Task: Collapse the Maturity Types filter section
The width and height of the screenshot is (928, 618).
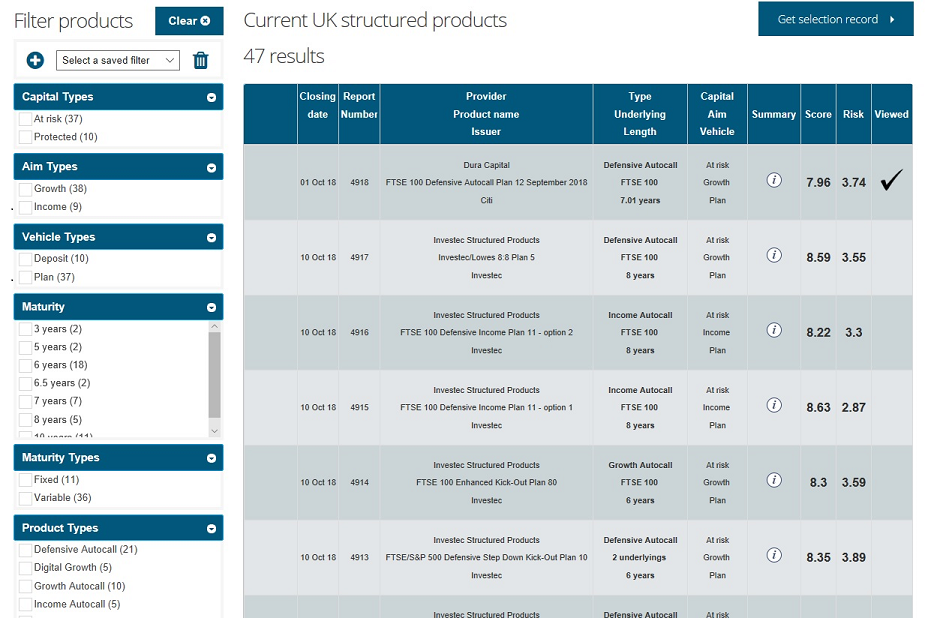Action: pos(211,458)
